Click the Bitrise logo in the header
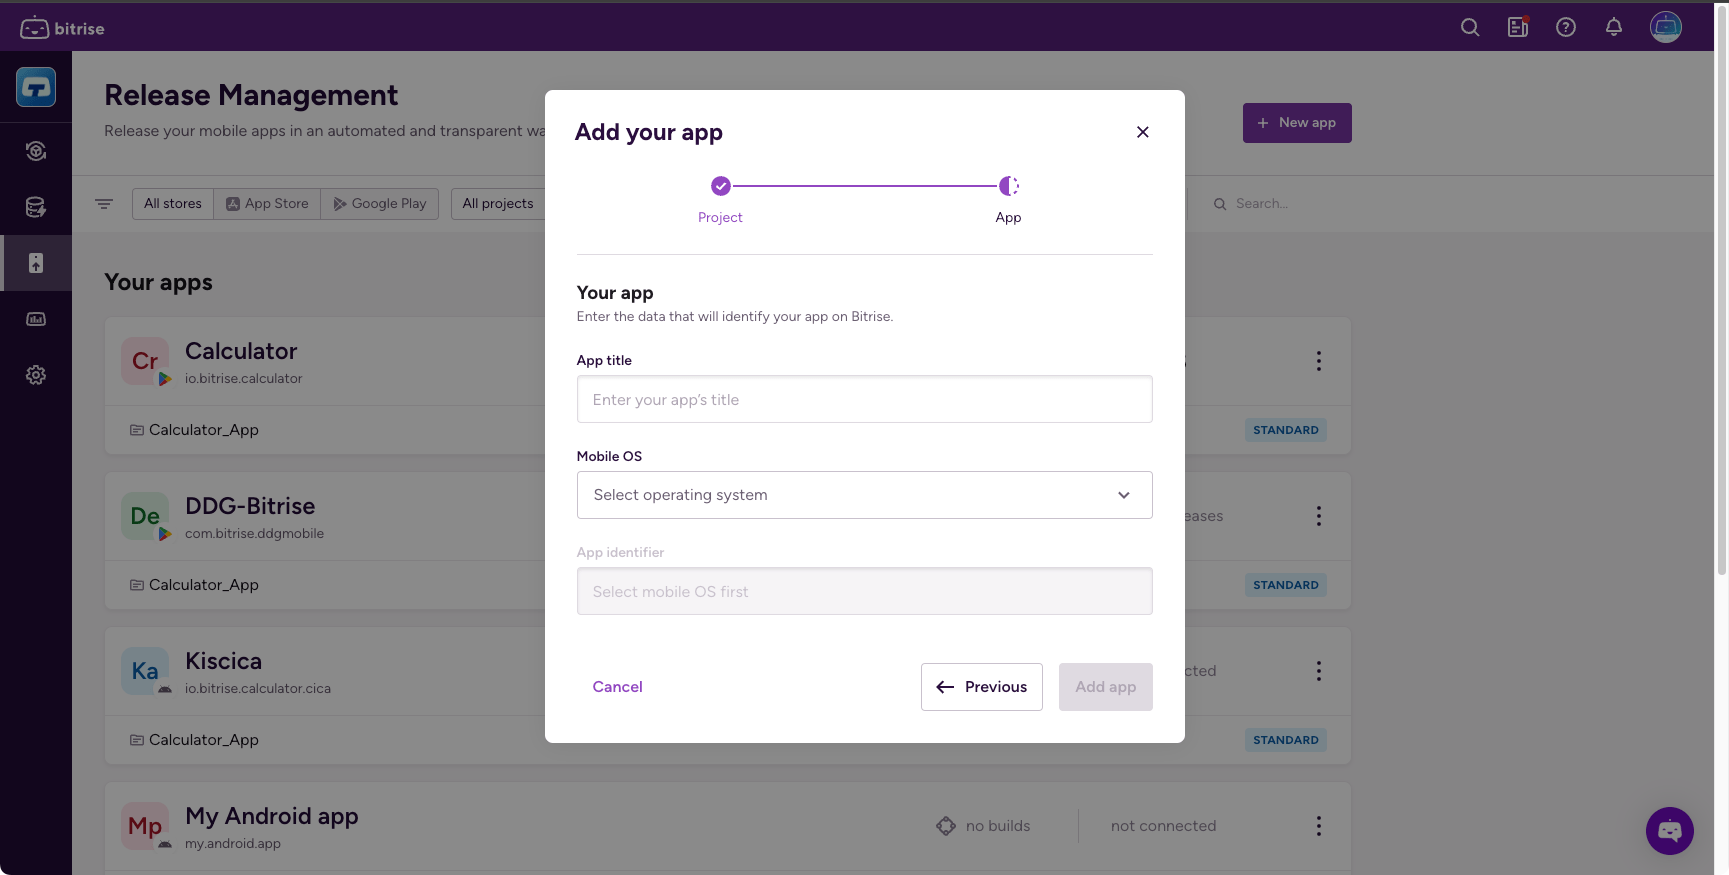The height and width of the screenshot is (875, 1729). click(x=62, y=28)
